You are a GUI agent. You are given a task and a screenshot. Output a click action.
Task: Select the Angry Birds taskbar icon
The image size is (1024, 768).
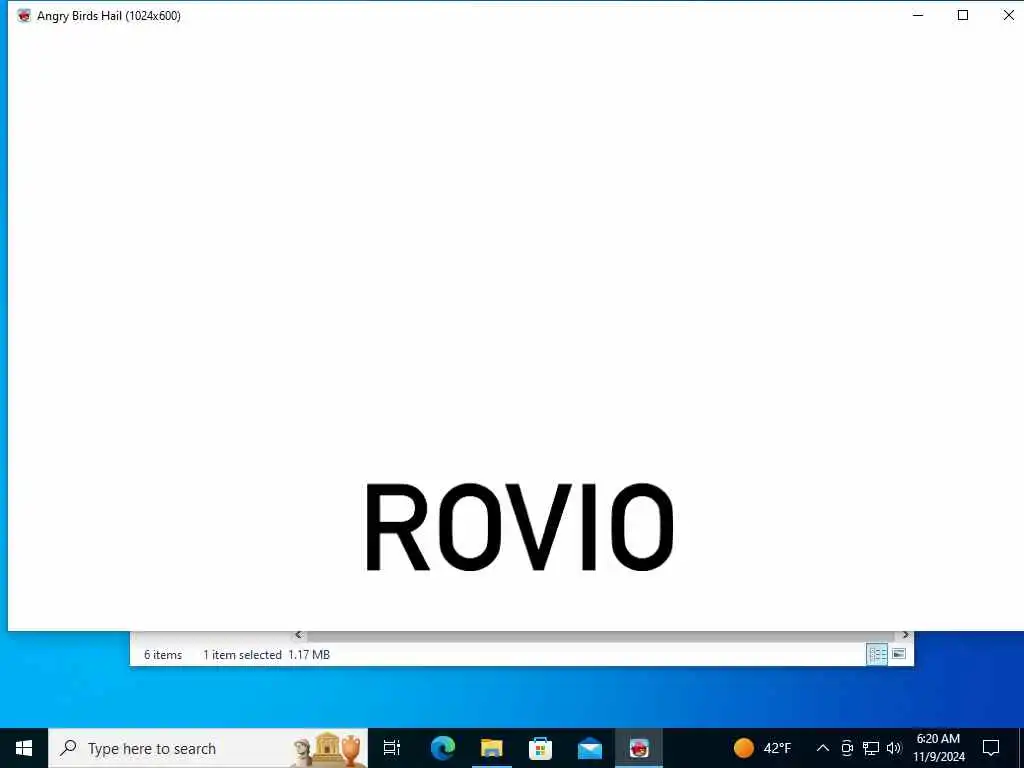[639, 748]
